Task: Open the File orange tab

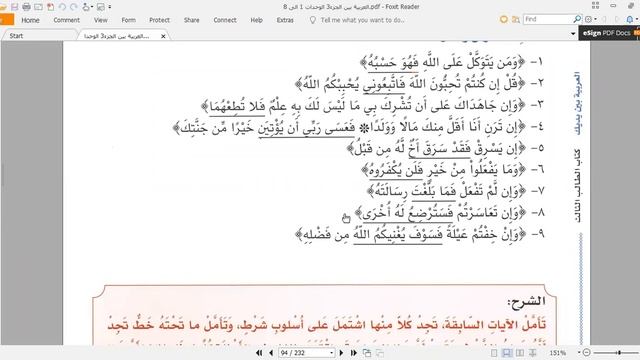Action: pos(7,20)
